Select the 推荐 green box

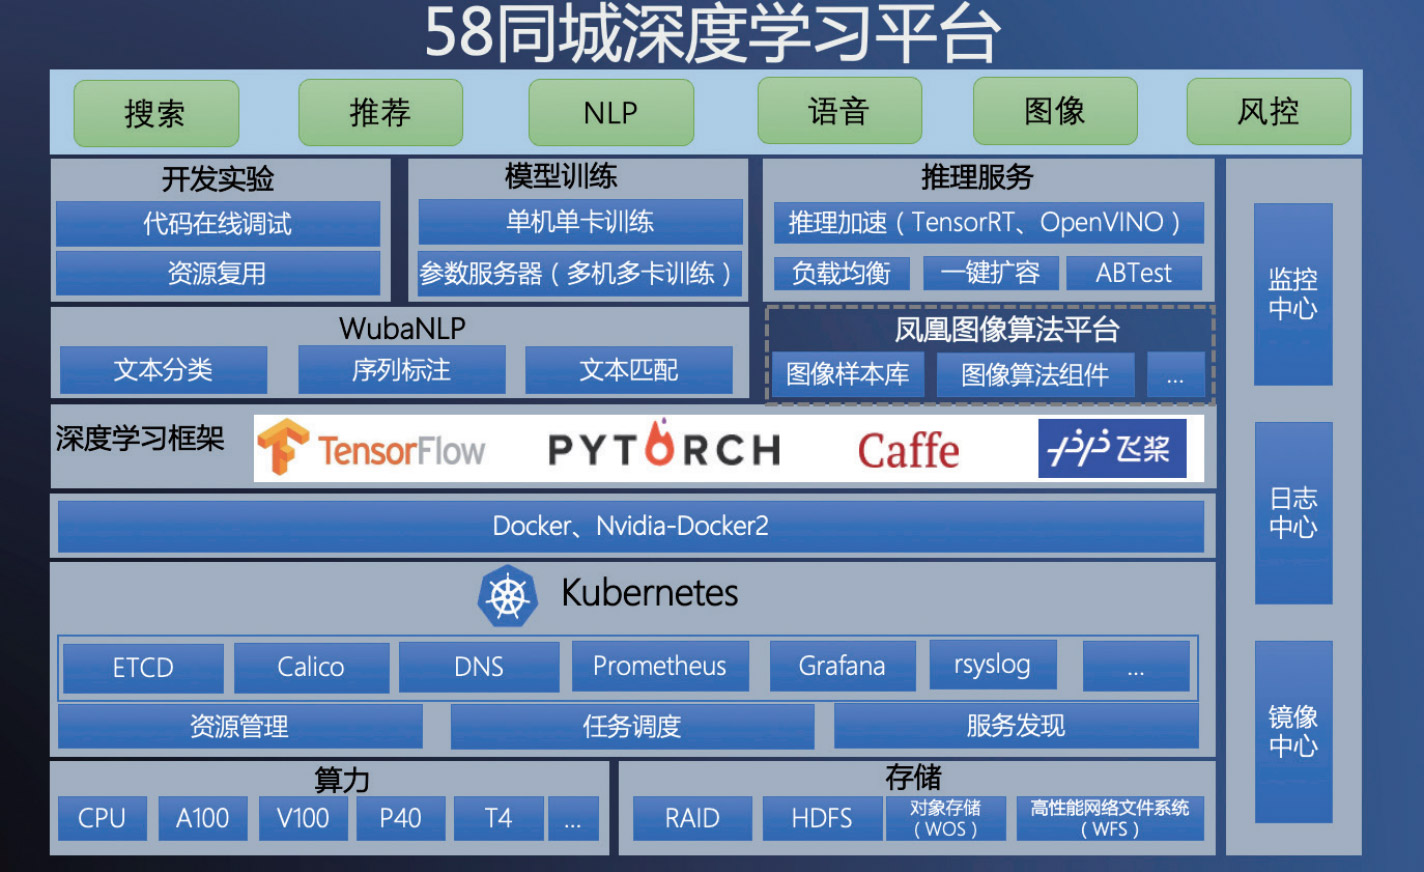(x=380, y=112)
